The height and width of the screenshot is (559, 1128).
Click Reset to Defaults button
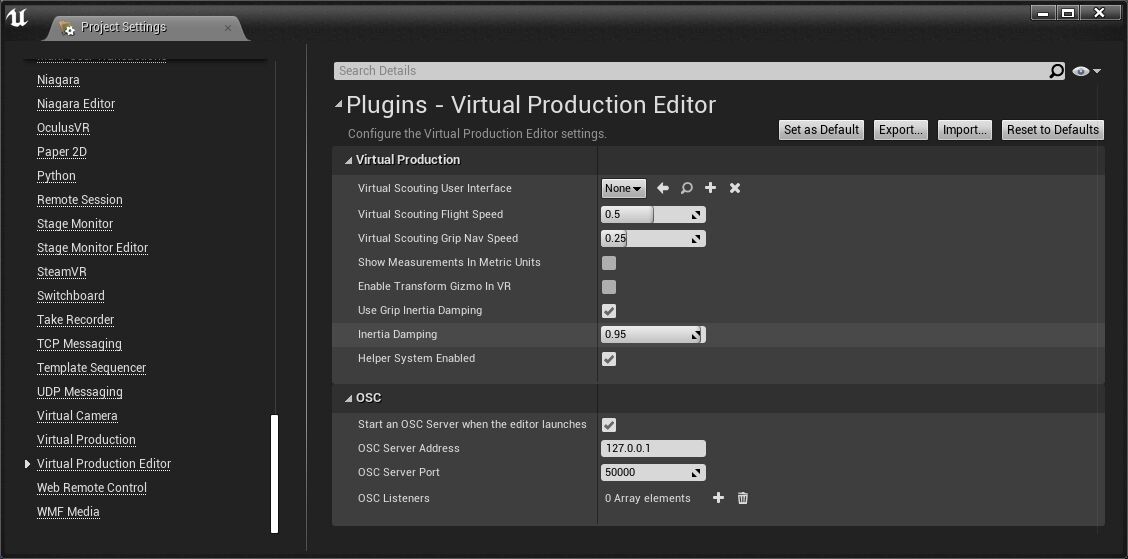pyautogui.click(x=1052, y=130)
